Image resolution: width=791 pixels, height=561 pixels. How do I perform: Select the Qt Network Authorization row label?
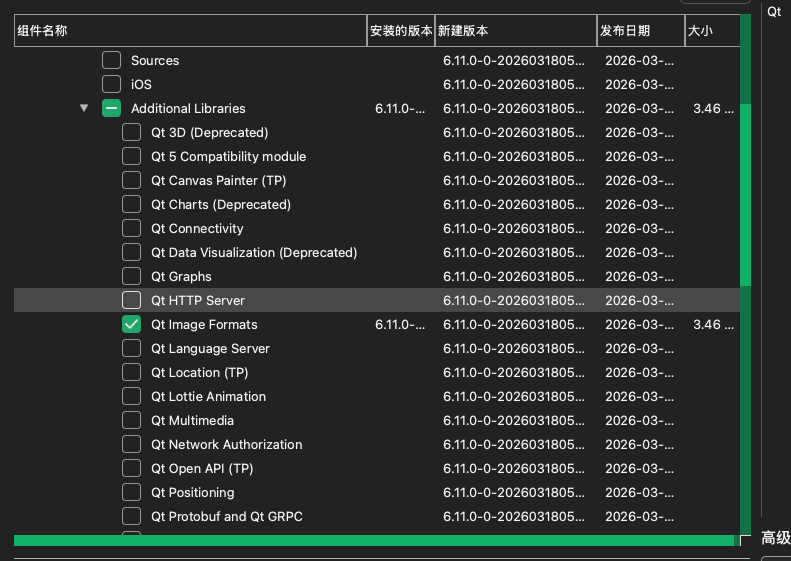pos(227,444)
